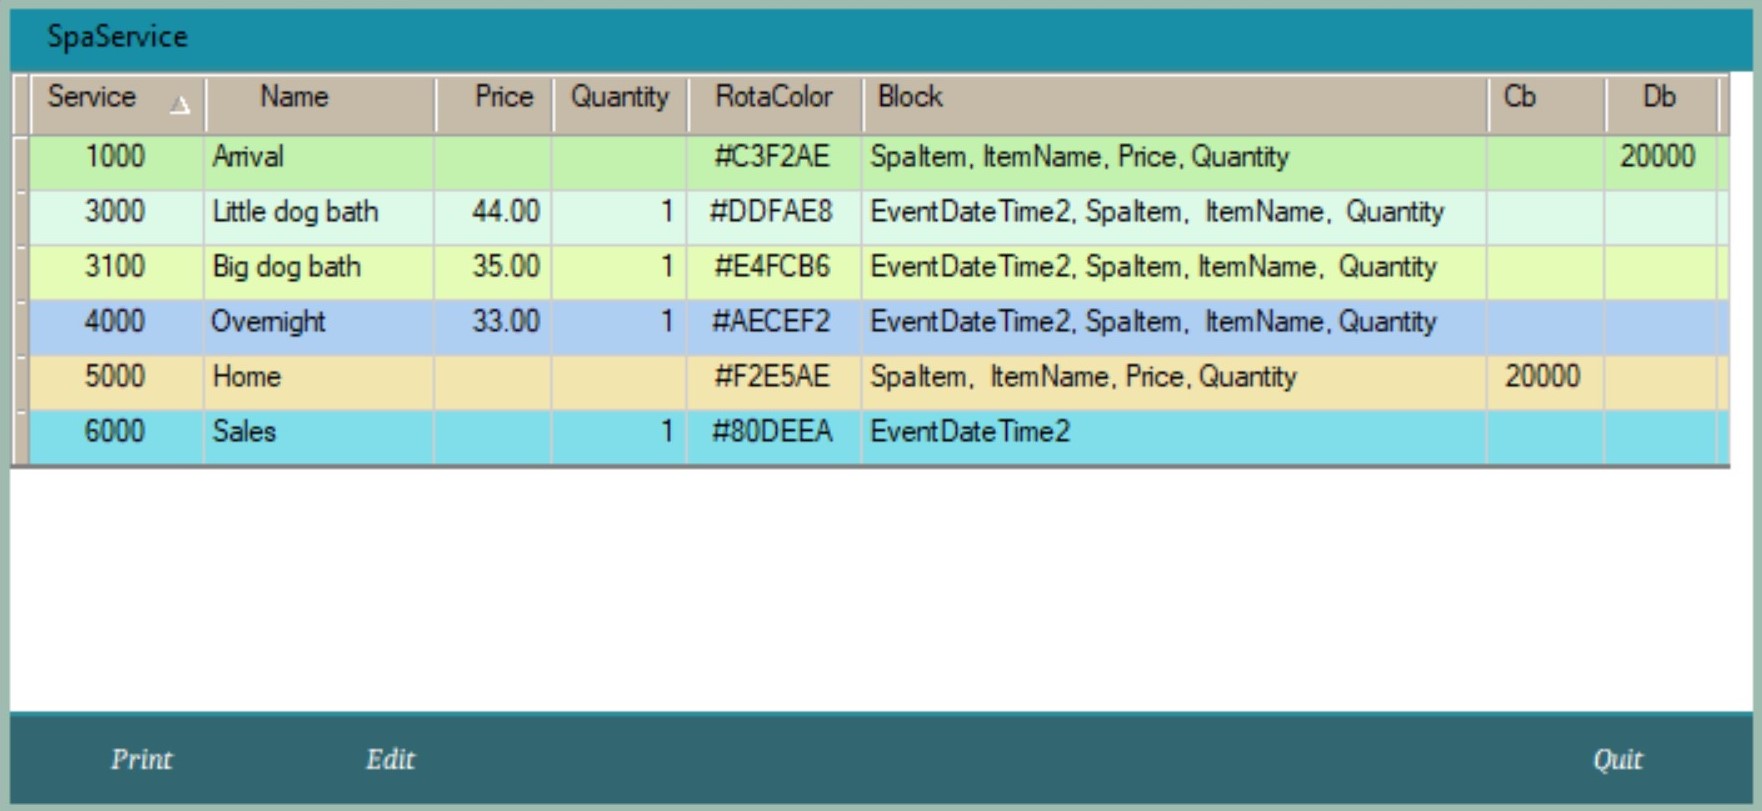1762x811 pixels.
Task: Click the Cb column header
Action: click(1519, 97)
